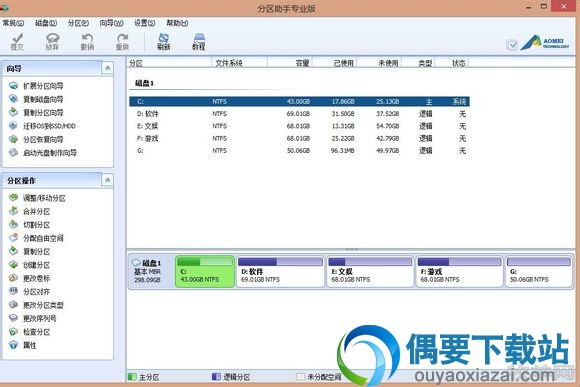
Task: Select G: 50.06GB block in disk map
Action: pos(539,272)
